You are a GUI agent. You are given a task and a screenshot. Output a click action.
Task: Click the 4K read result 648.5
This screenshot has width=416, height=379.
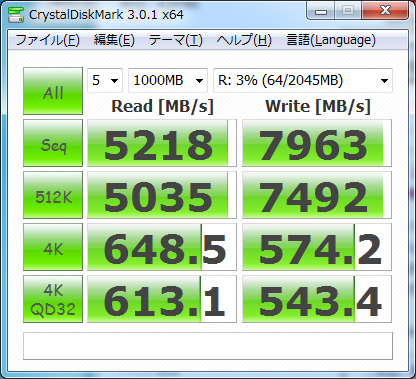coord(162,247)
